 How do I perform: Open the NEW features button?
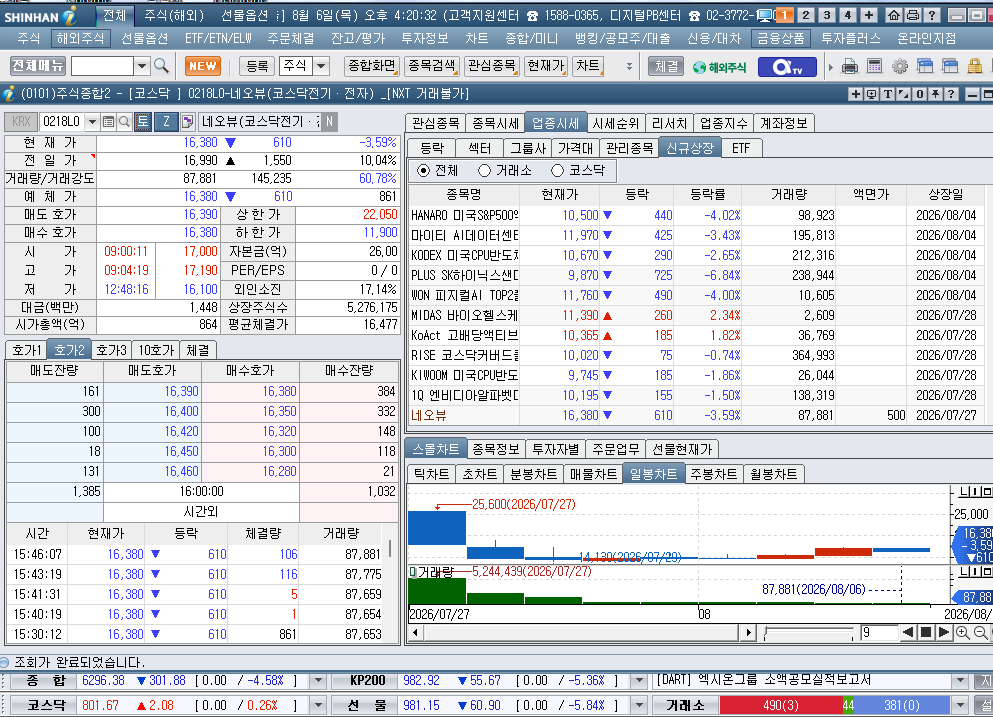(x=202, y=66)
